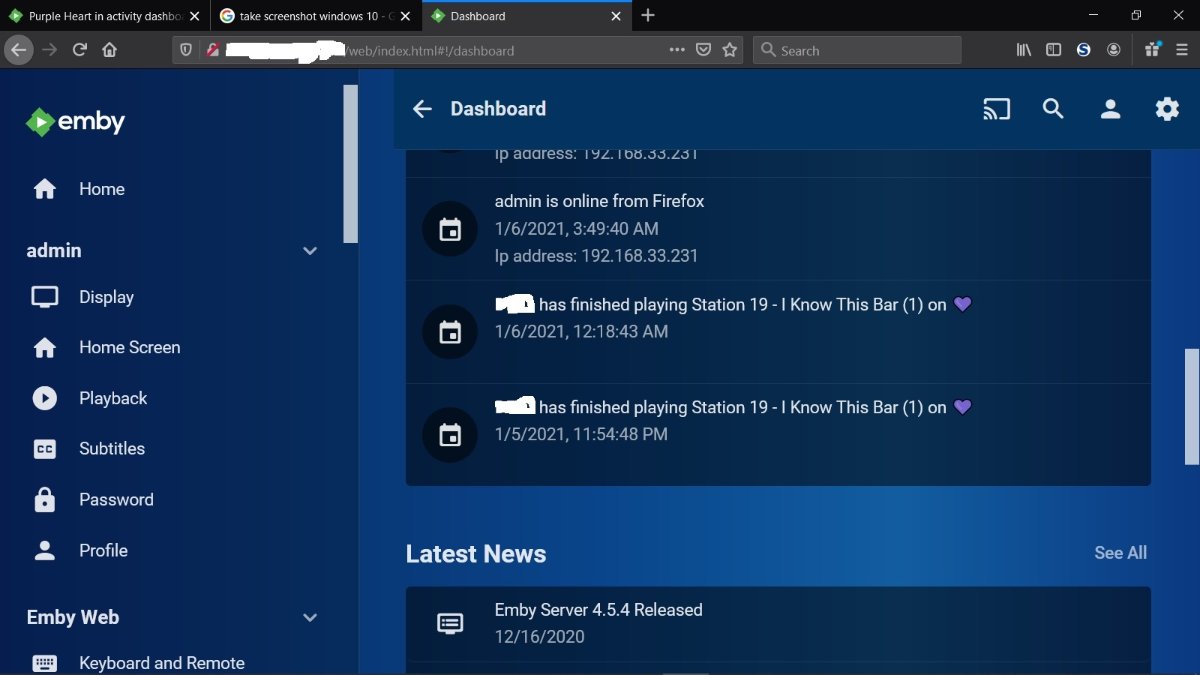Open the settings gear icon in header

(x=1167, y=109)
